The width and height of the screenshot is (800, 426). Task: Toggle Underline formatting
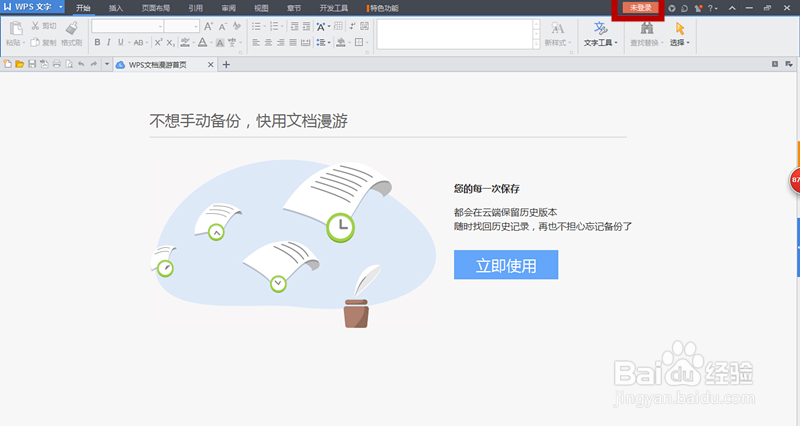click(x=120, y=42)
